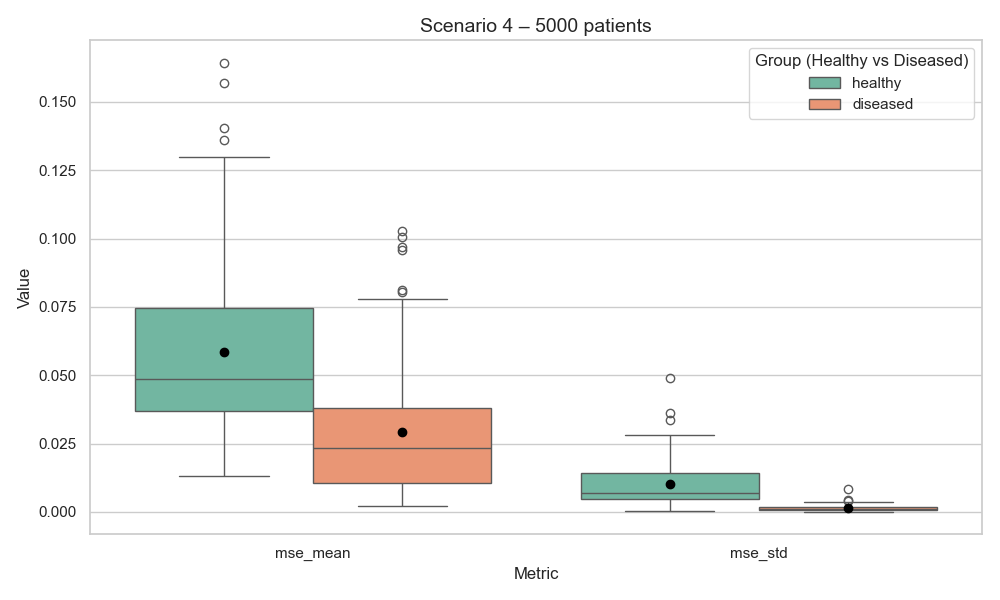This screenshot has width=1000, height=600.
Task: Click the chart title "Scenario 4 – 5000 patients"
Action: tap(536, 26)
